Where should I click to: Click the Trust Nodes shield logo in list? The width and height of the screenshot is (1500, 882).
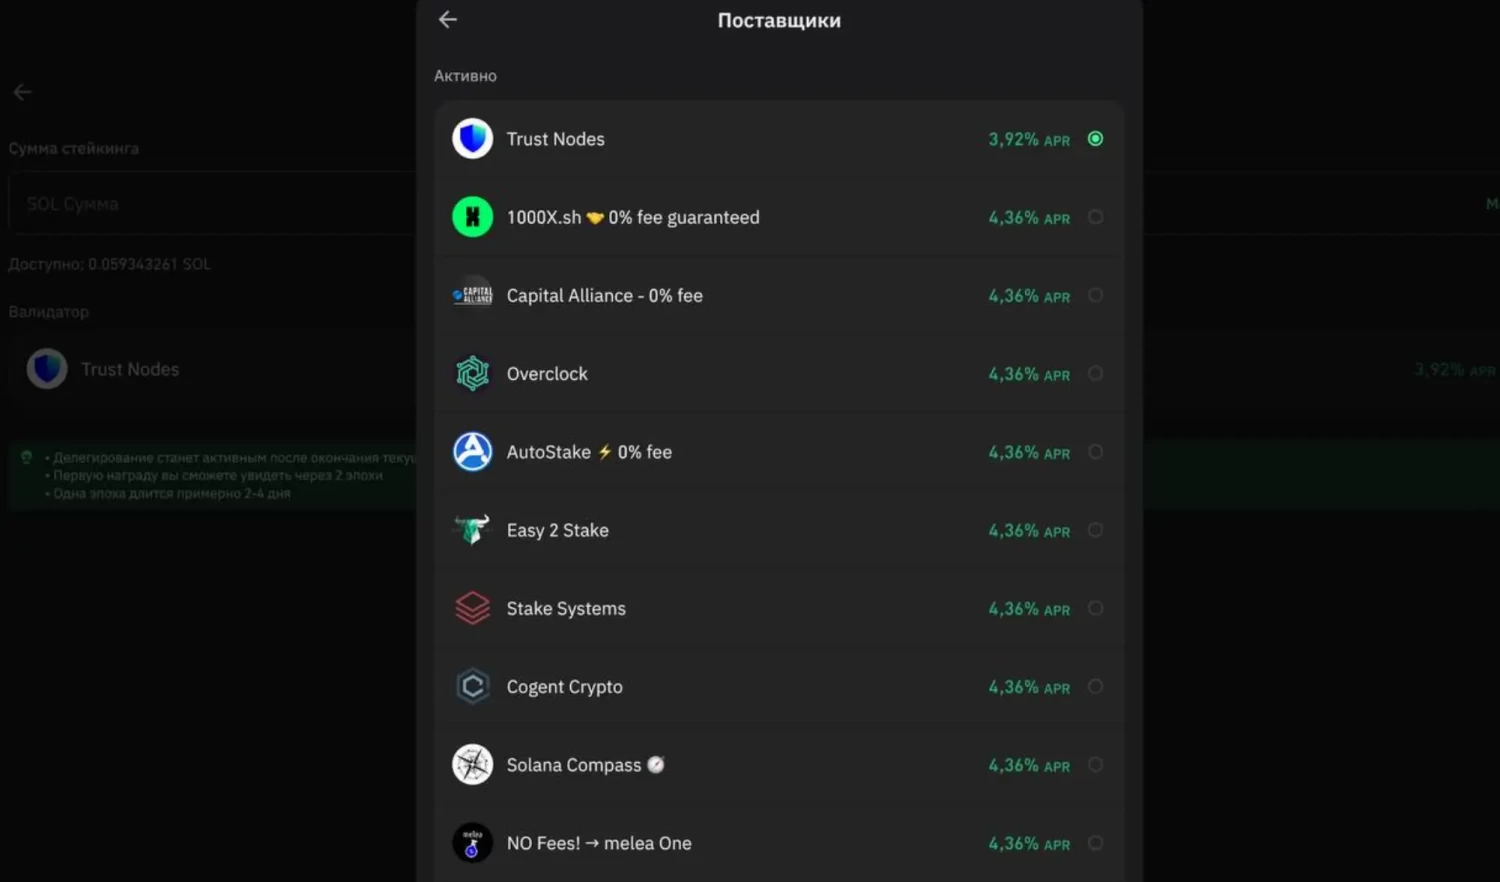pos(472,139)
